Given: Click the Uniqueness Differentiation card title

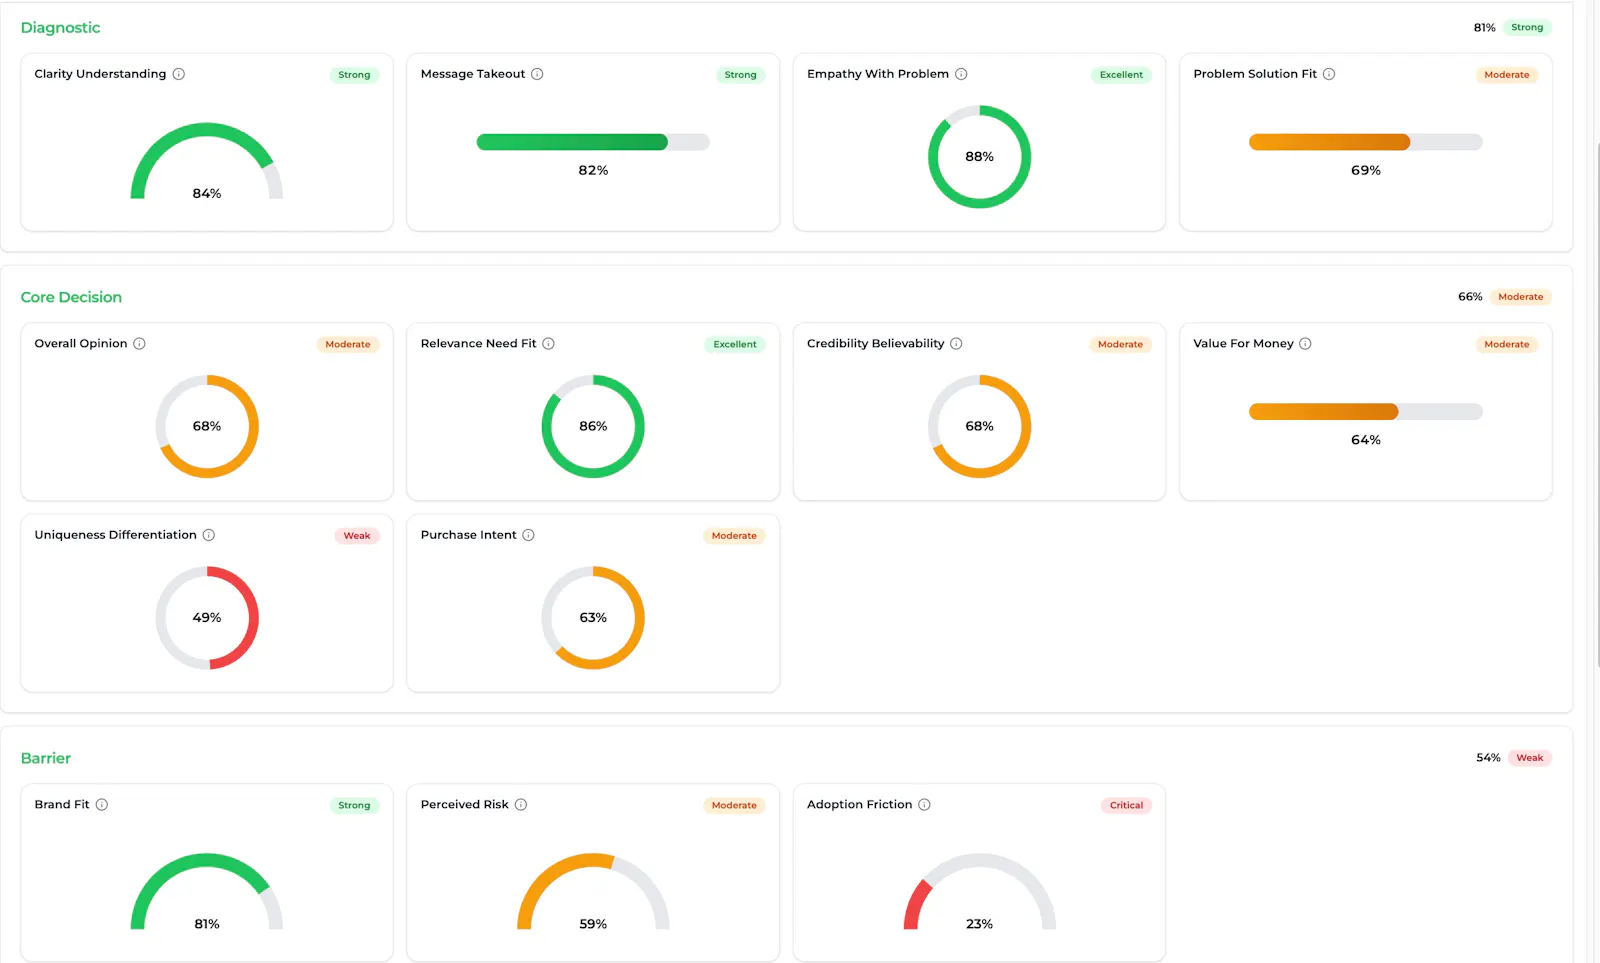Looking at the screenshot, I should 116,535.
